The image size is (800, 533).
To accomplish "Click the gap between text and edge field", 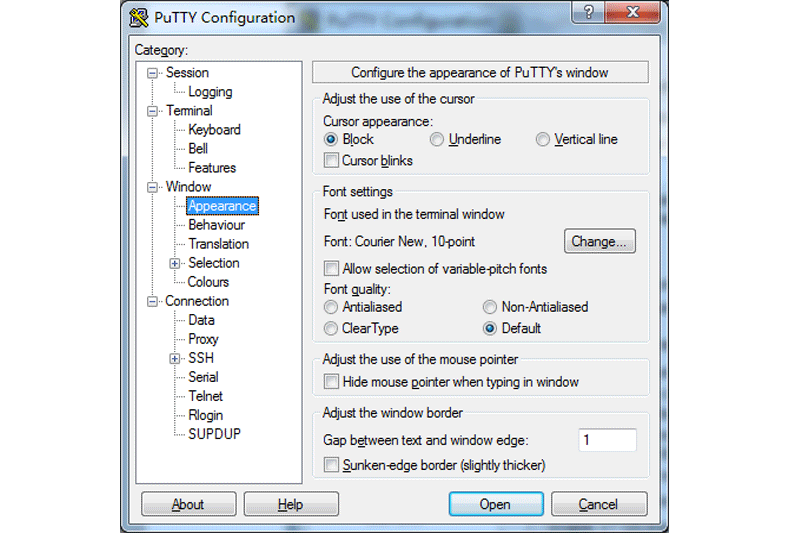I will point(607,440).
